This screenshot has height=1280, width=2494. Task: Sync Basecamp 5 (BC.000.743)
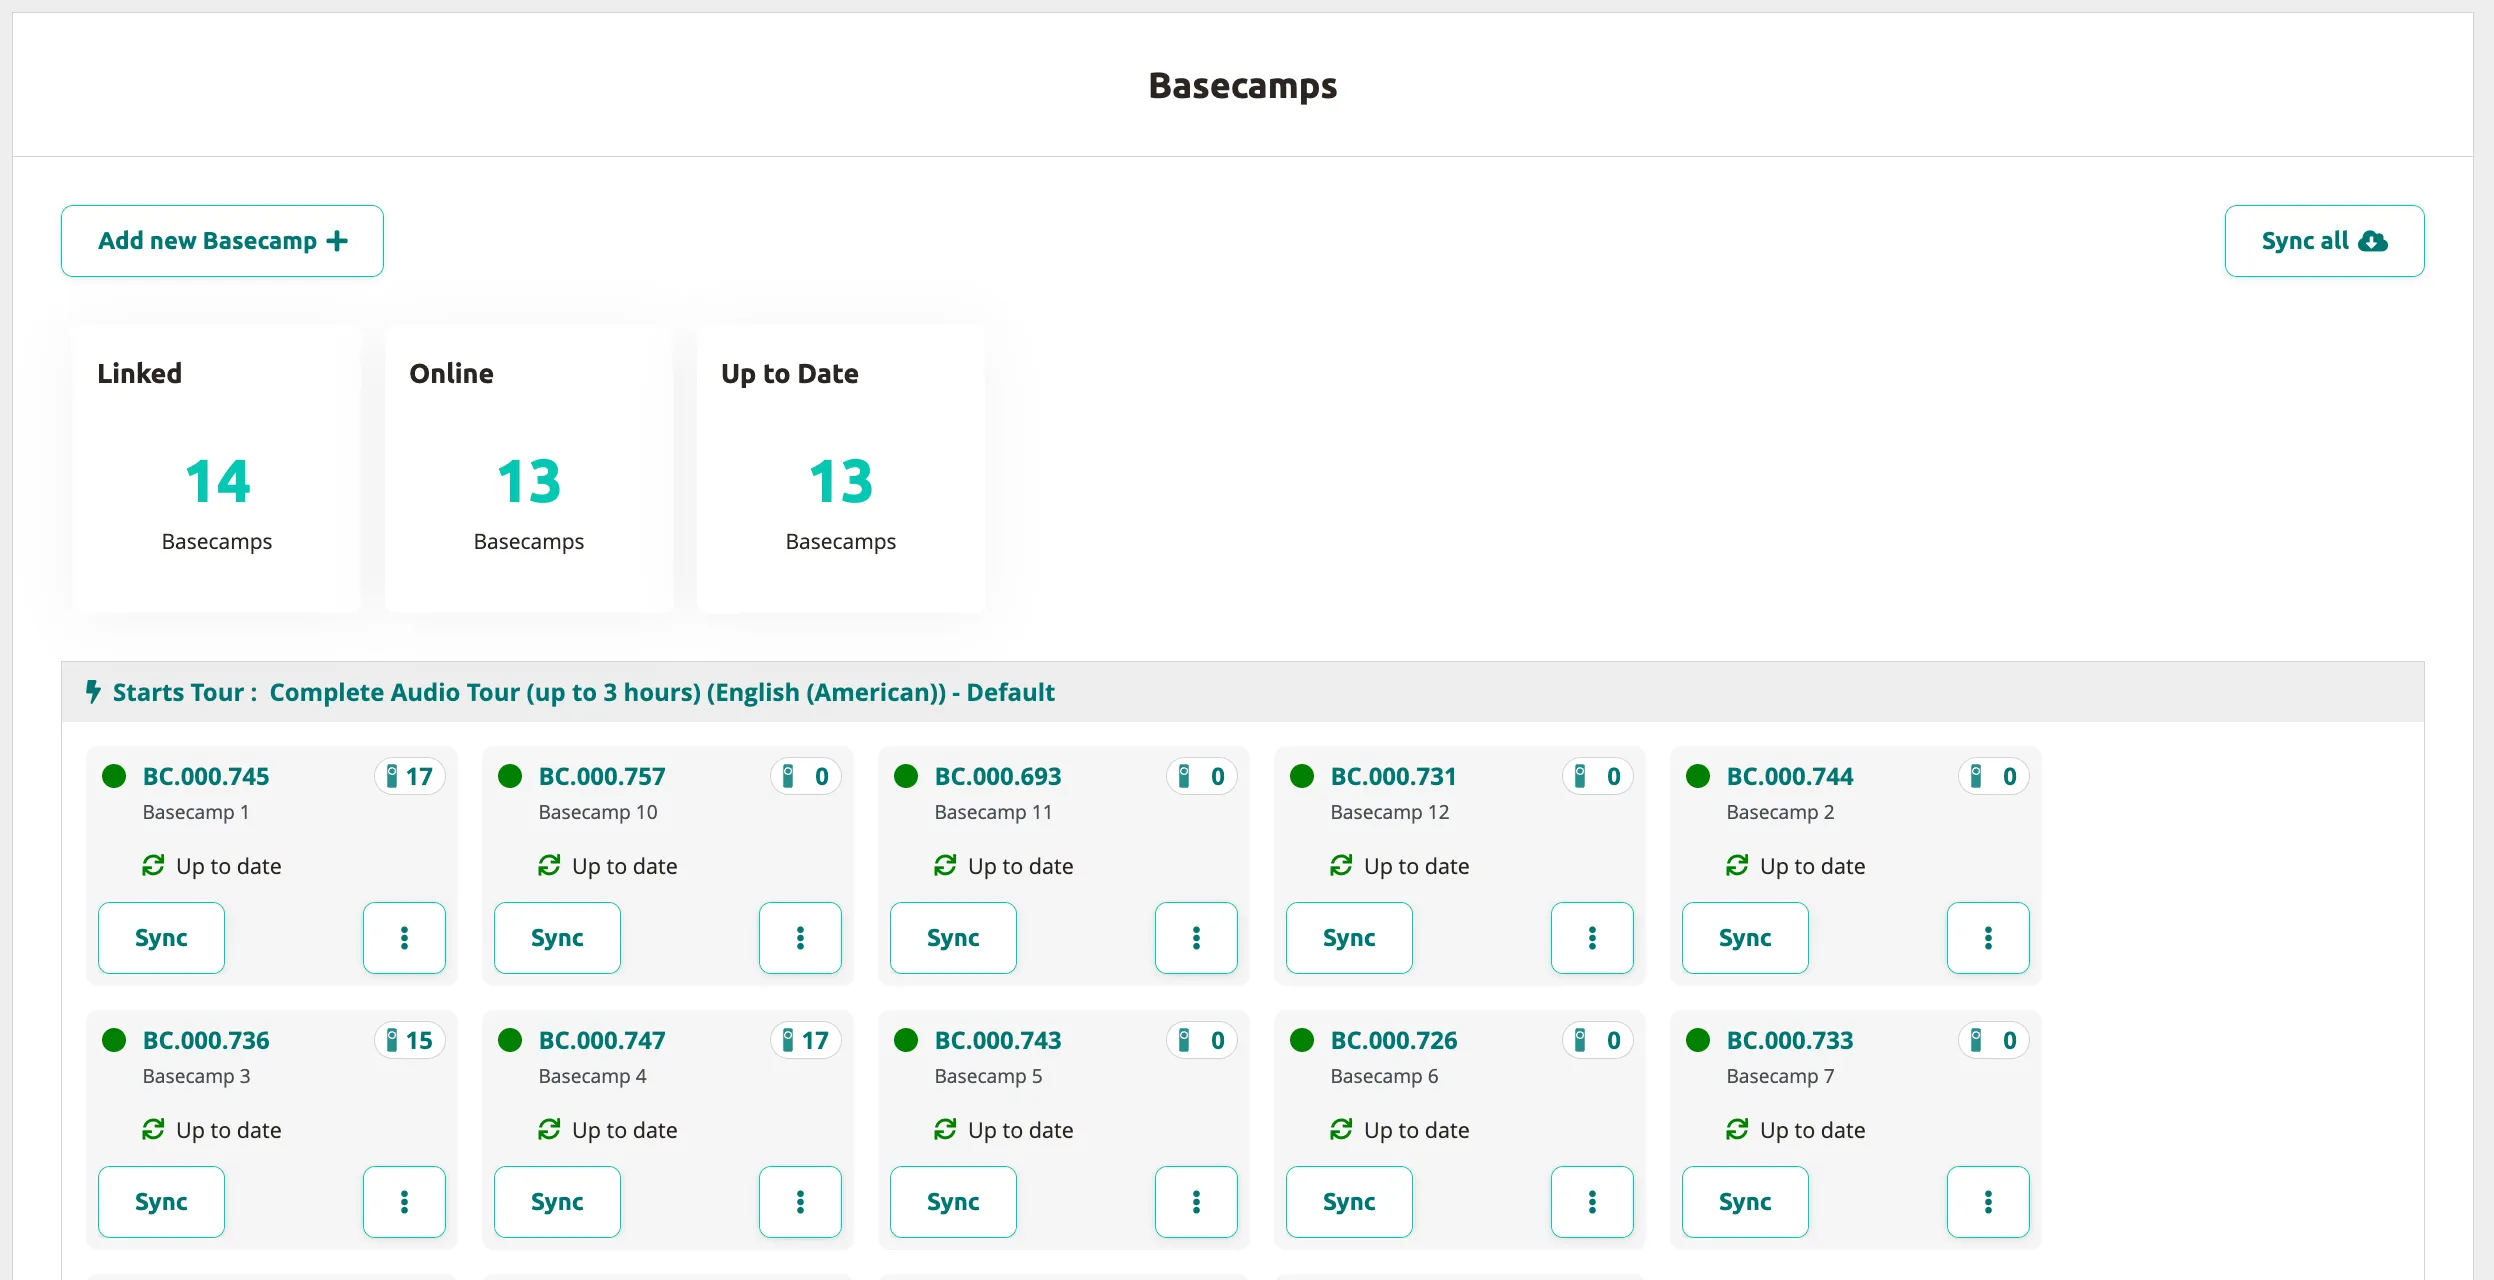953,1202
